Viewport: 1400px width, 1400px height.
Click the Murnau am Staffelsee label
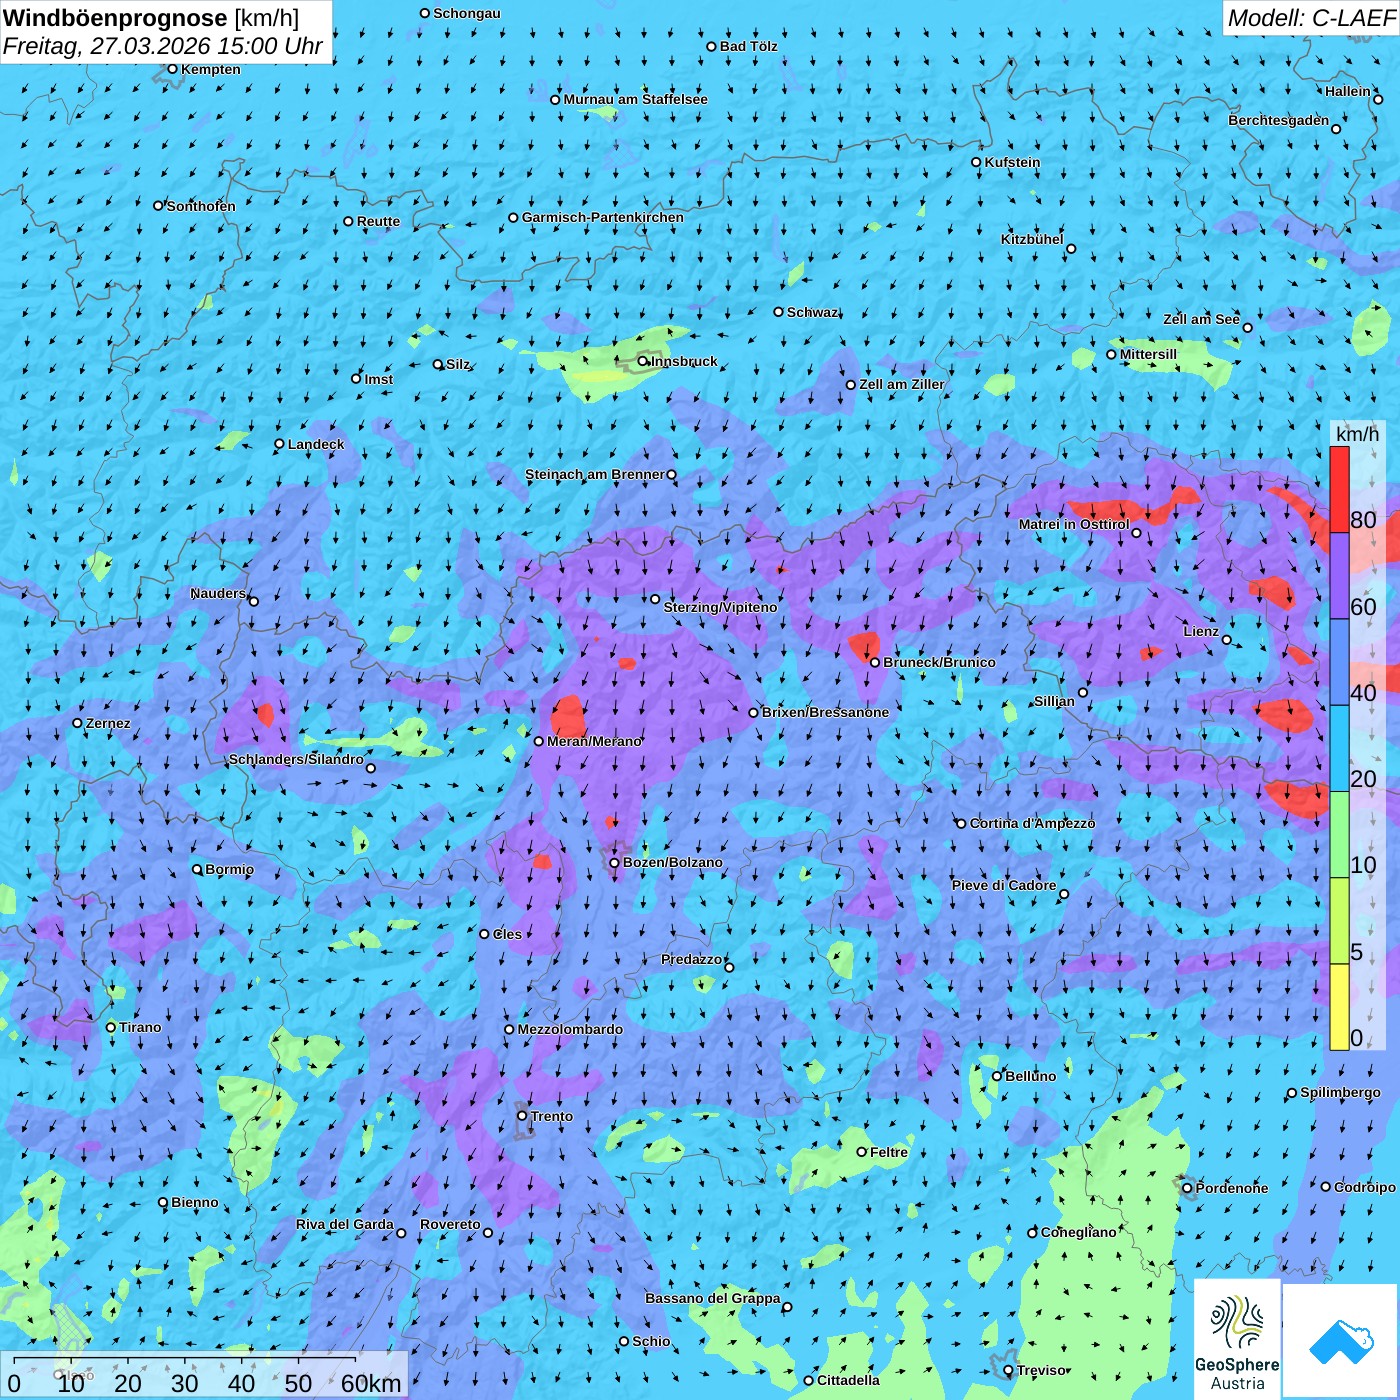635,99
